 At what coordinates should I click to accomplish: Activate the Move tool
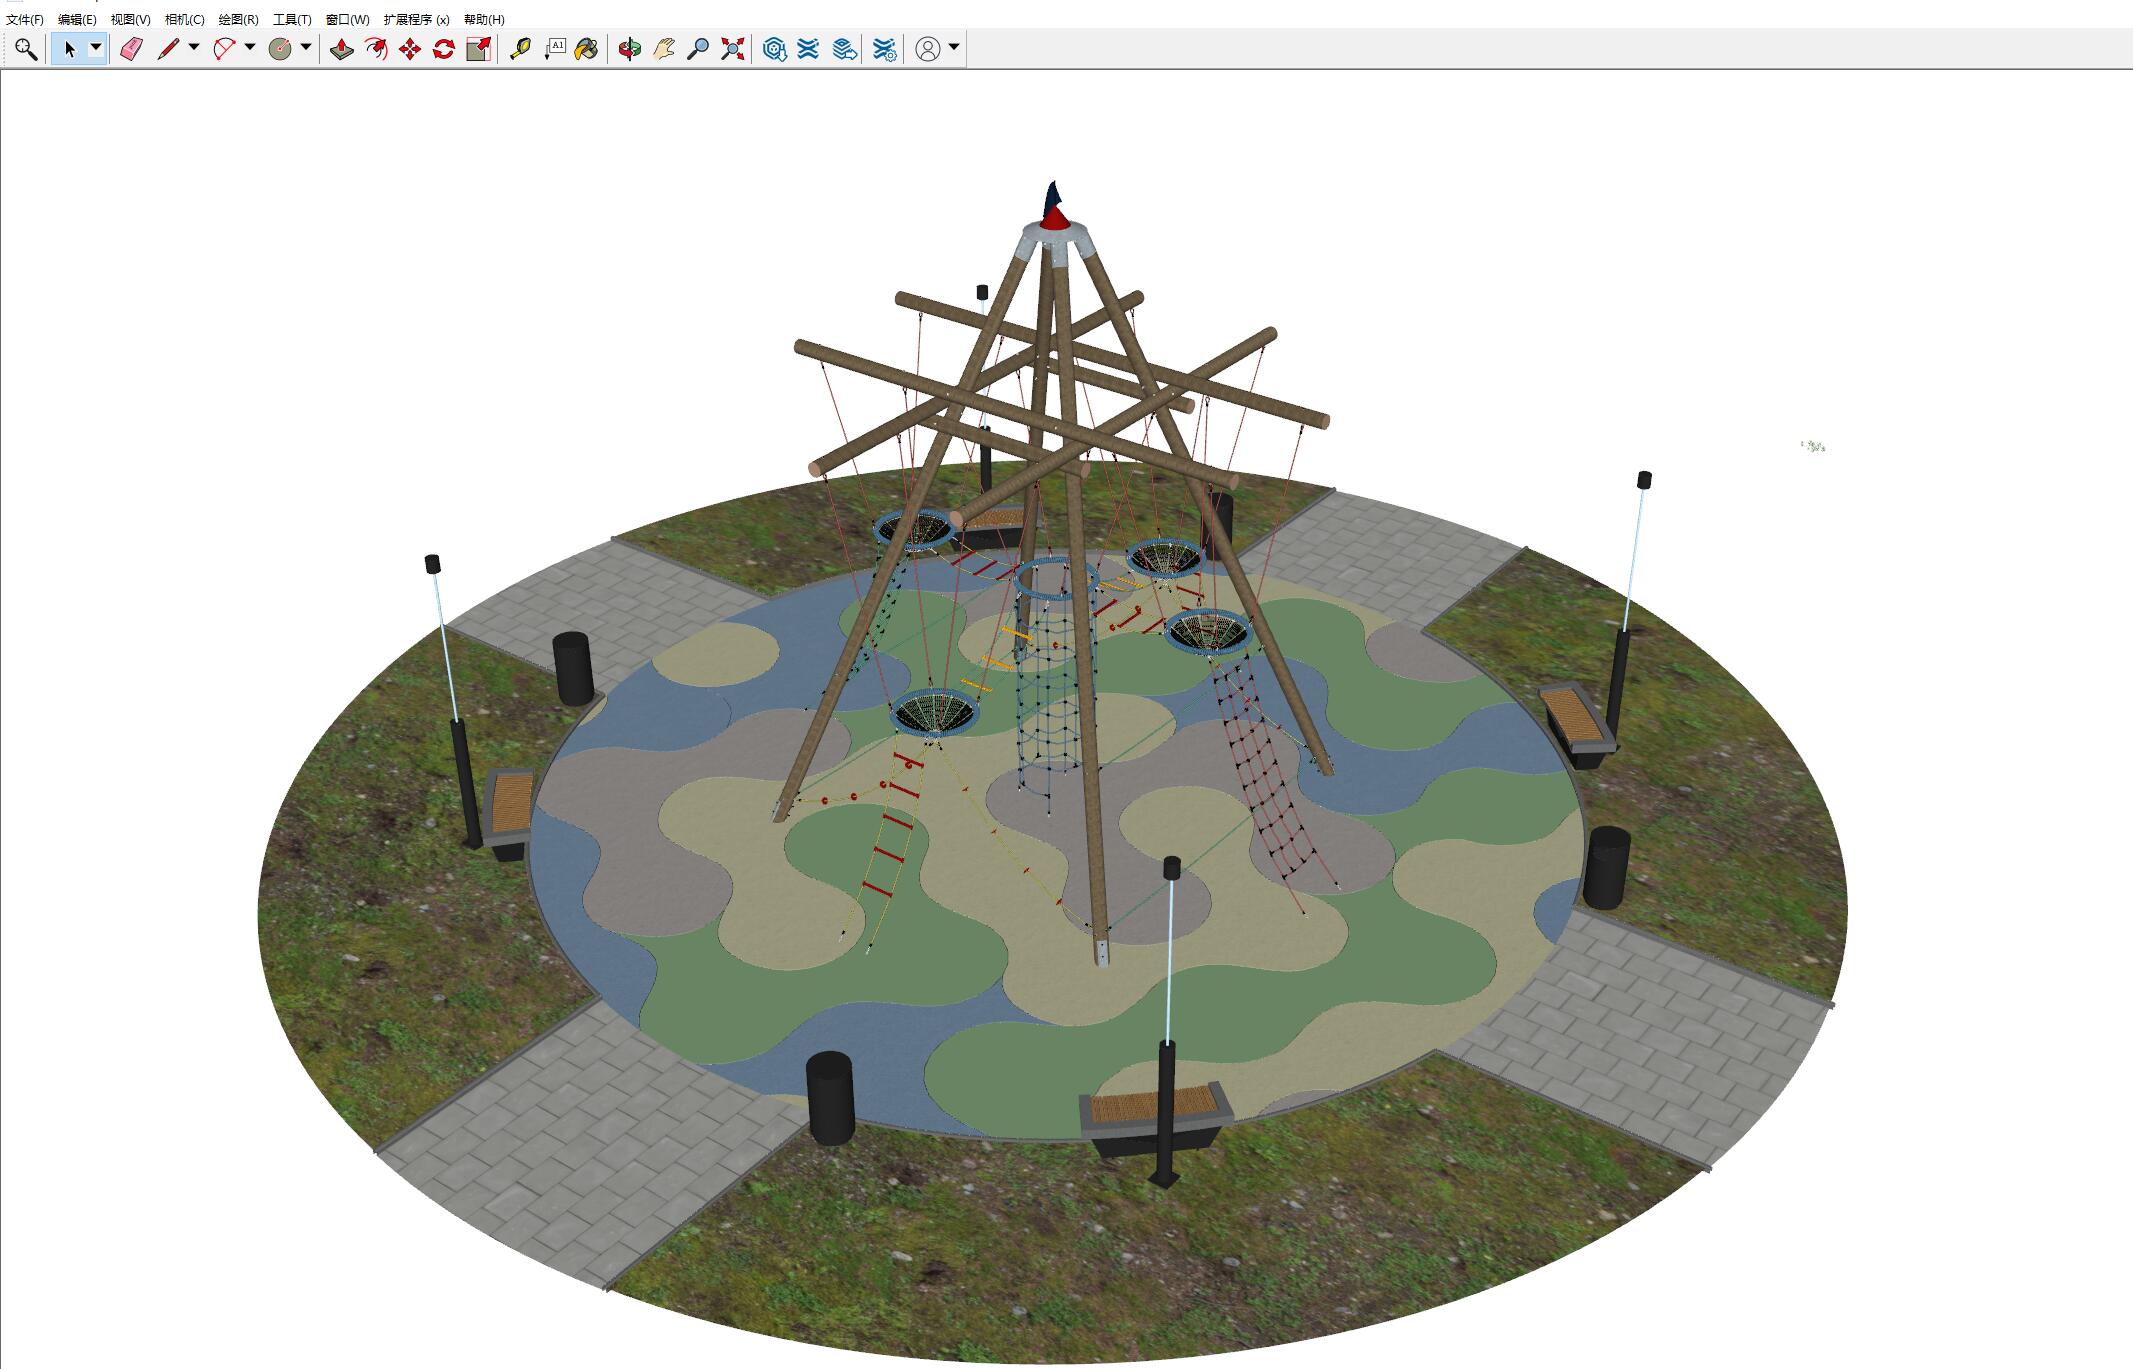410,49
